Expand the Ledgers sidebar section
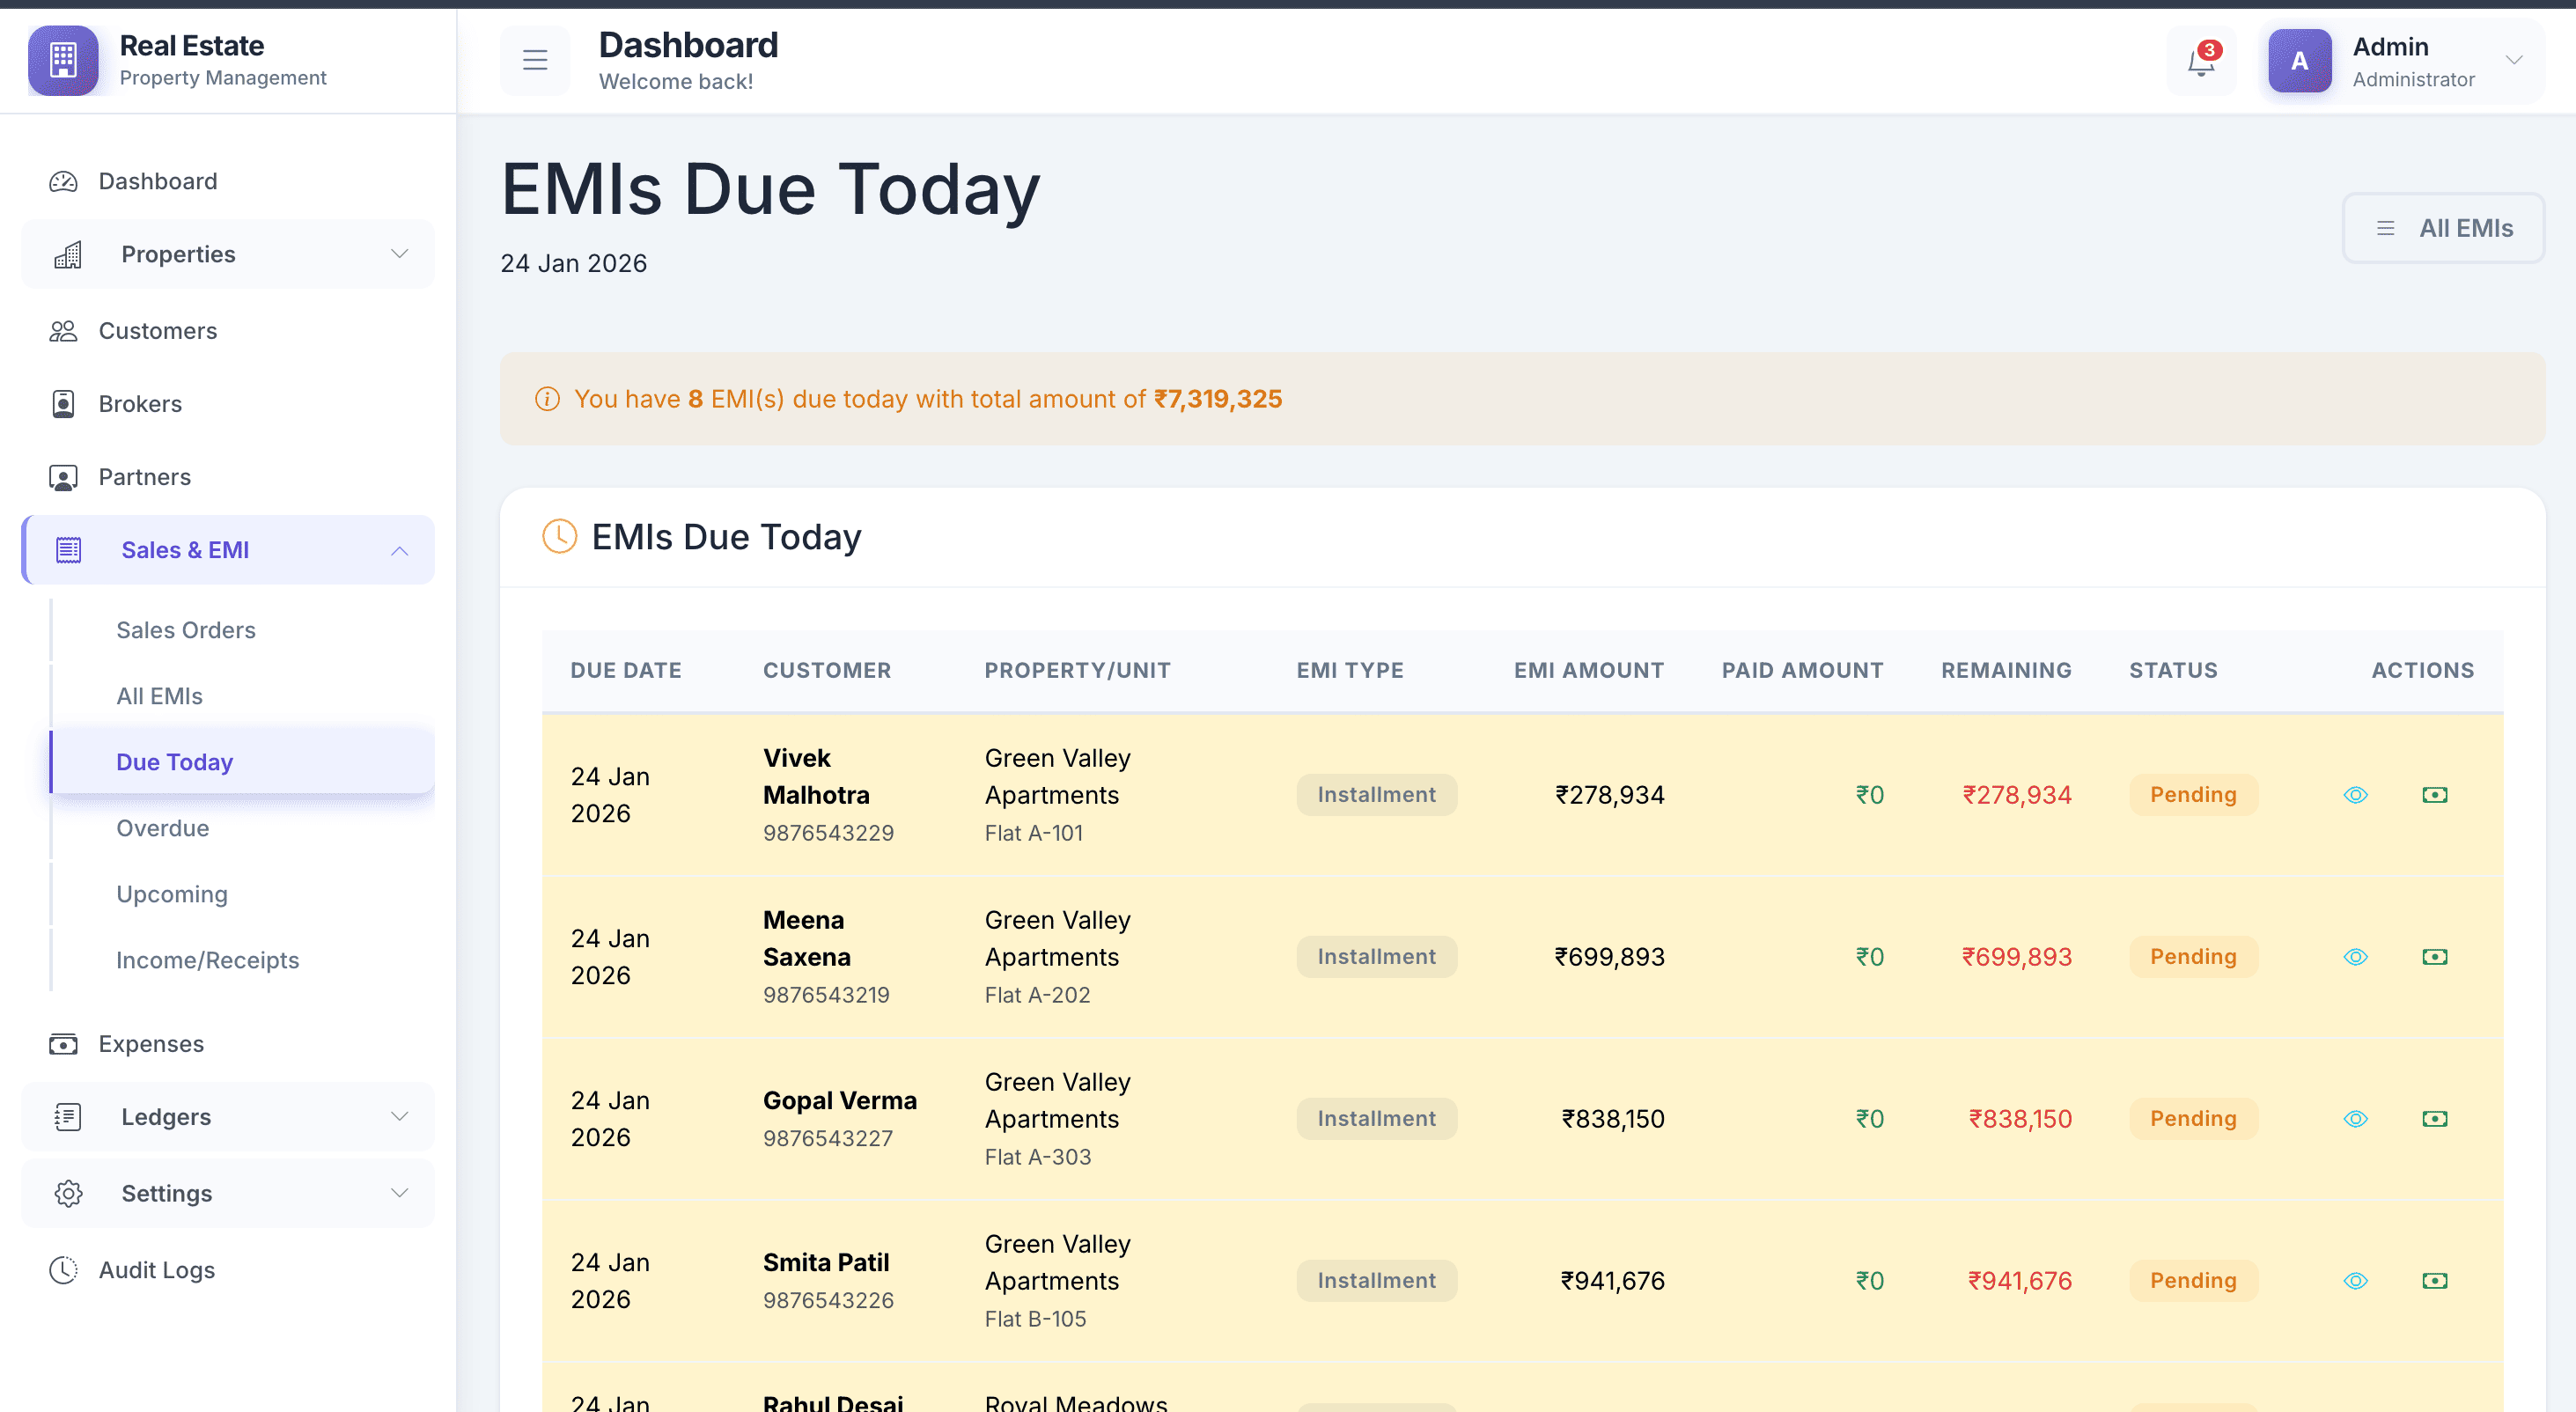Image resolution: width=2576 pixels, height=1412 pixels. coord(228,1117)
